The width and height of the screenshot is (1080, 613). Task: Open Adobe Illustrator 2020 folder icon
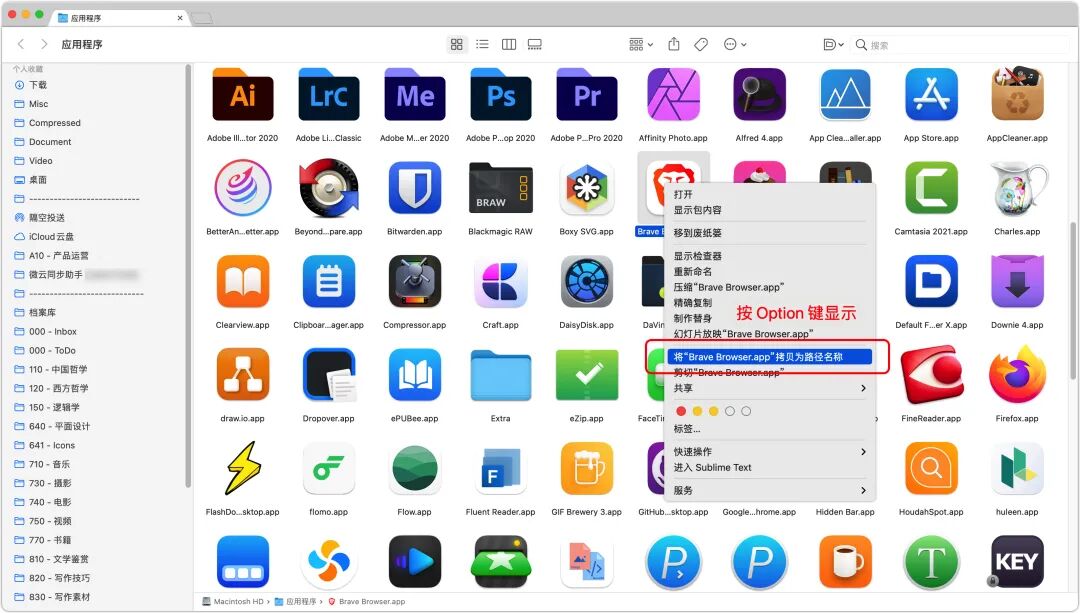242,95
